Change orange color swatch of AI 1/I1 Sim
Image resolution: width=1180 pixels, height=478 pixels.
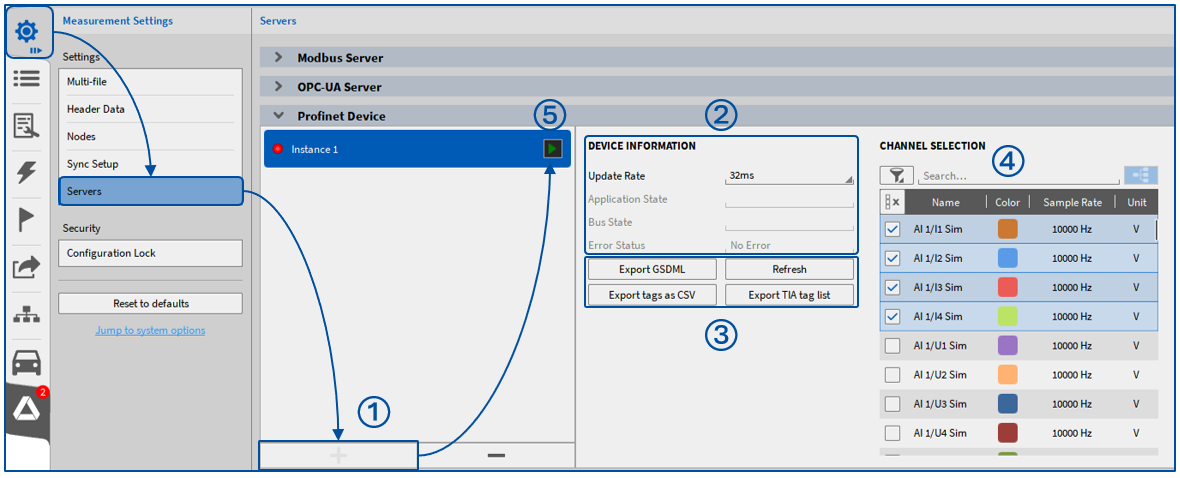tap(1008, 229)
